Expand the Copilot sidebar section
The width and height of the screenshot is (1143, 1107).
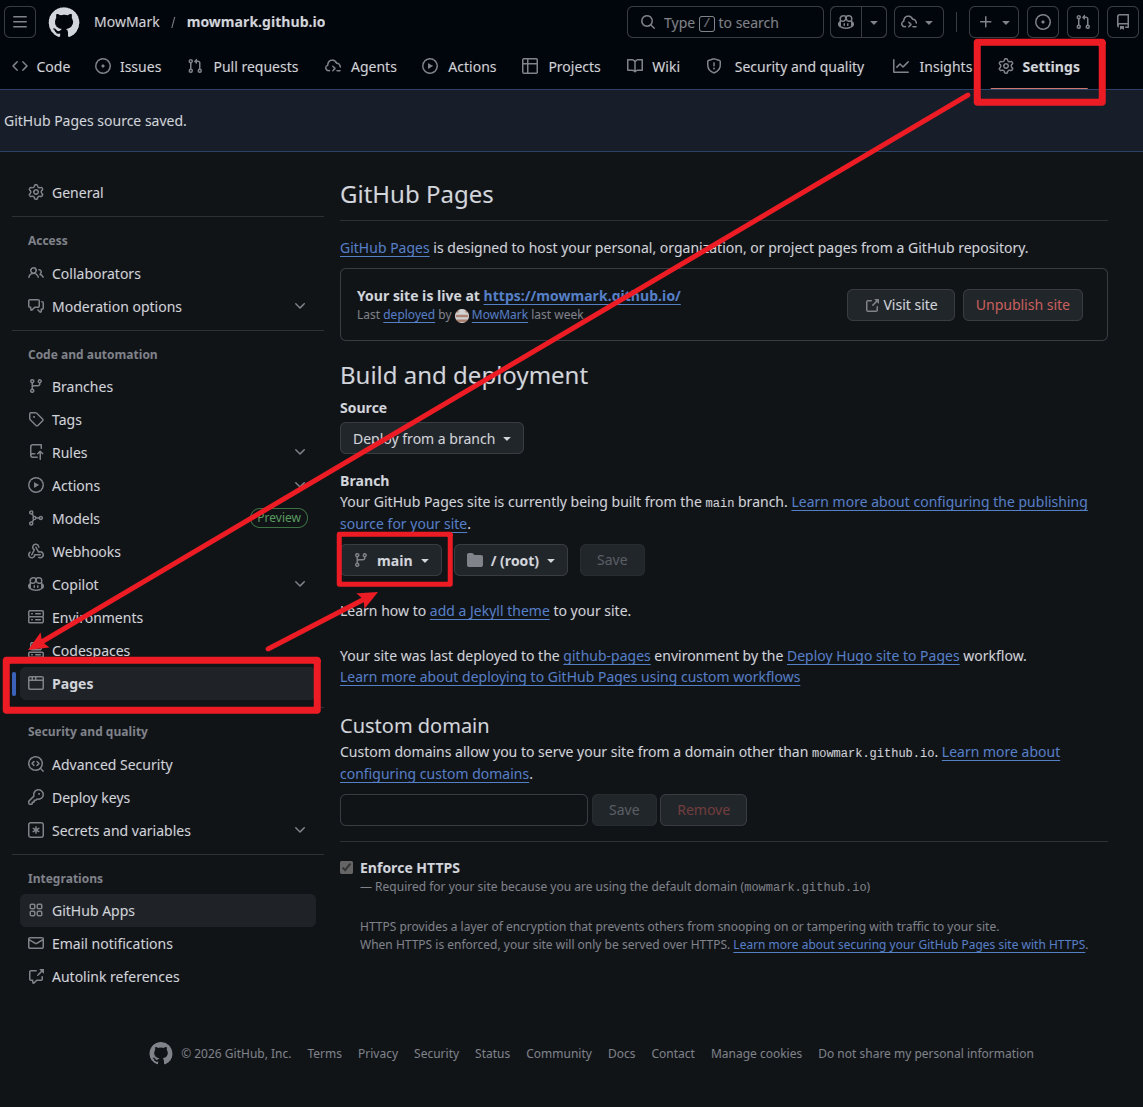tap(168, 584)
